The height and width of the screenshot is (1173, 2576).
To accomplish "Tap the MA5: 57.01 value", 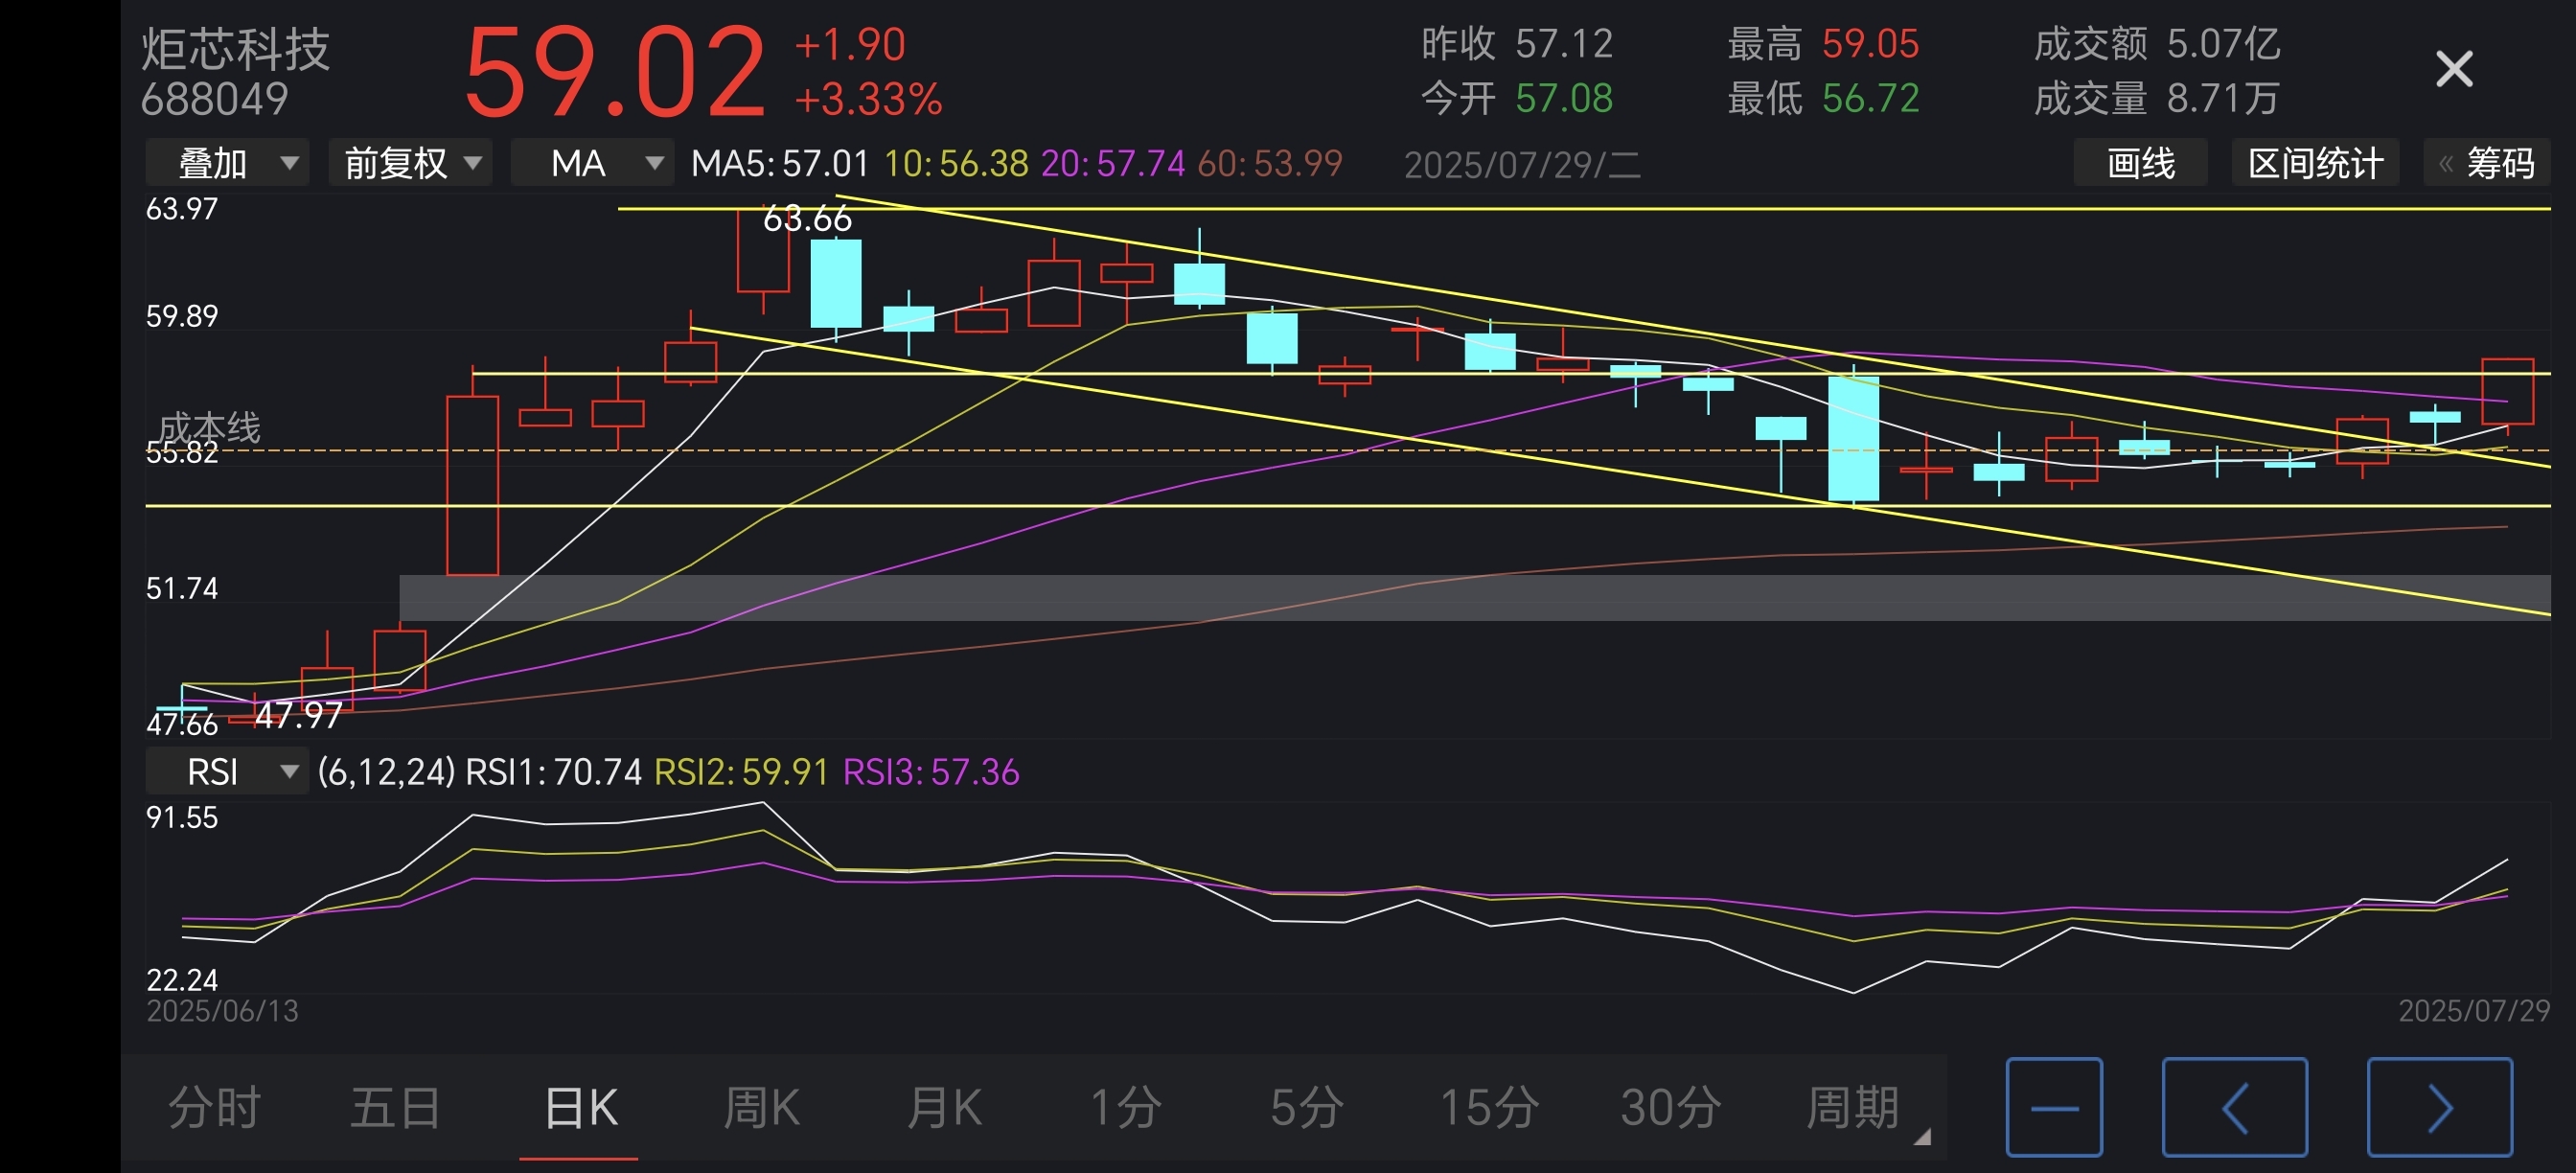I will (780, 163).
